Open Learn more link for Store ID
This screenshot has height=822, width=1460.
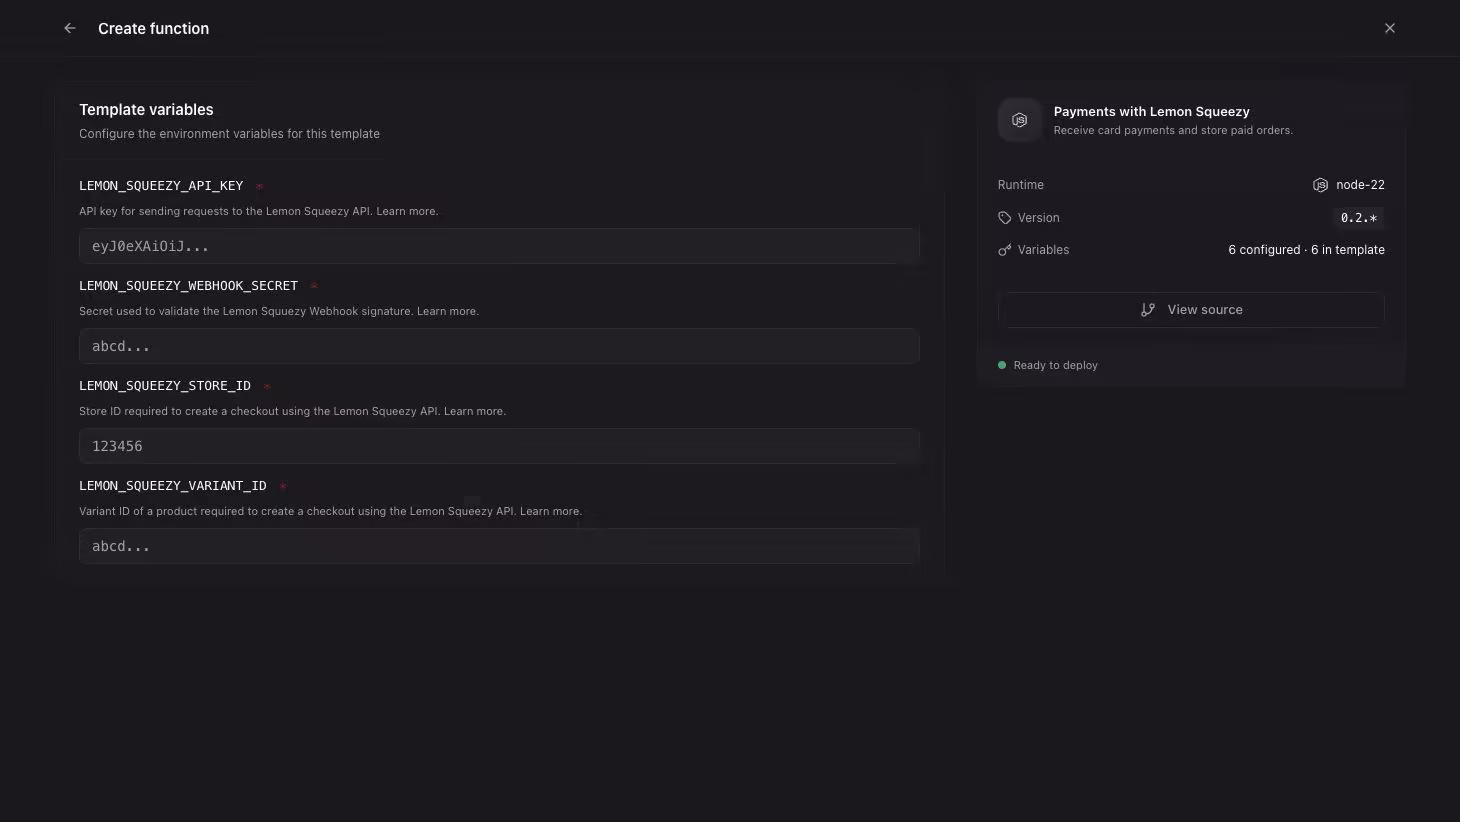(x=474, y=411)
